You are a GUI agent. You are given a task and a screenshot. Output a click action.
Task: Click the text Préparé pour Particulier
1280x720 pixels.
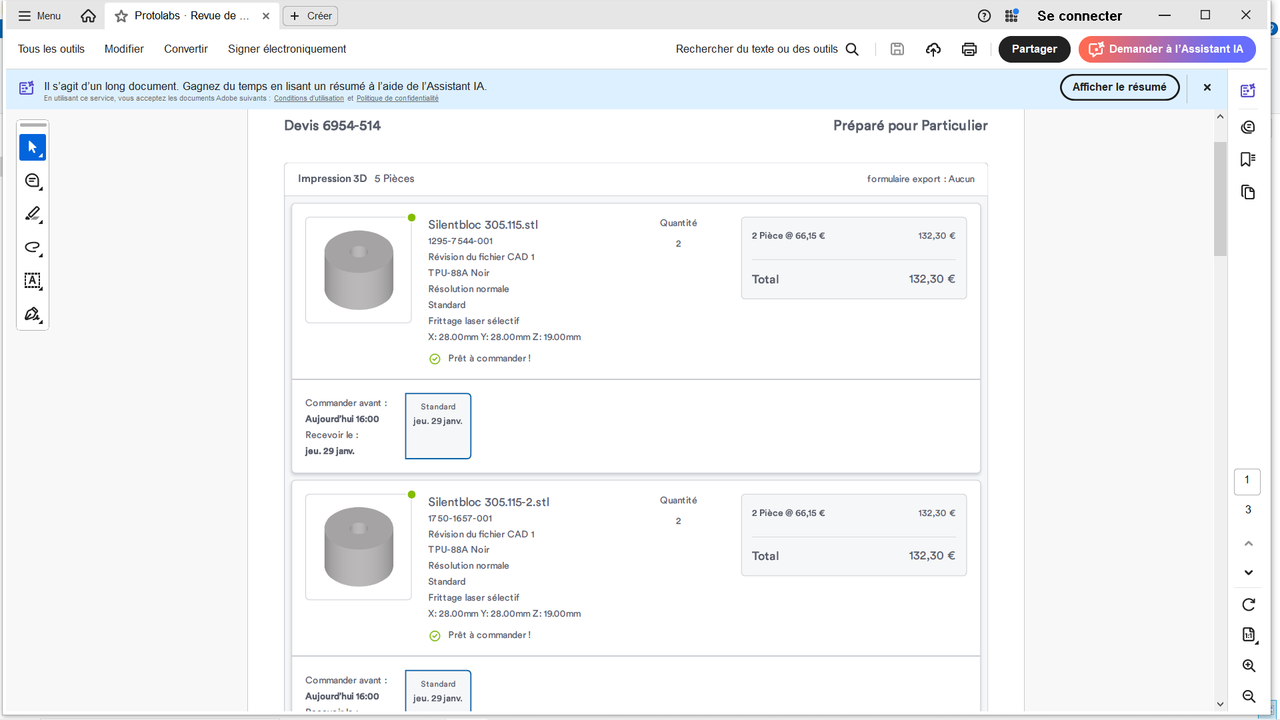click(910, 126)
